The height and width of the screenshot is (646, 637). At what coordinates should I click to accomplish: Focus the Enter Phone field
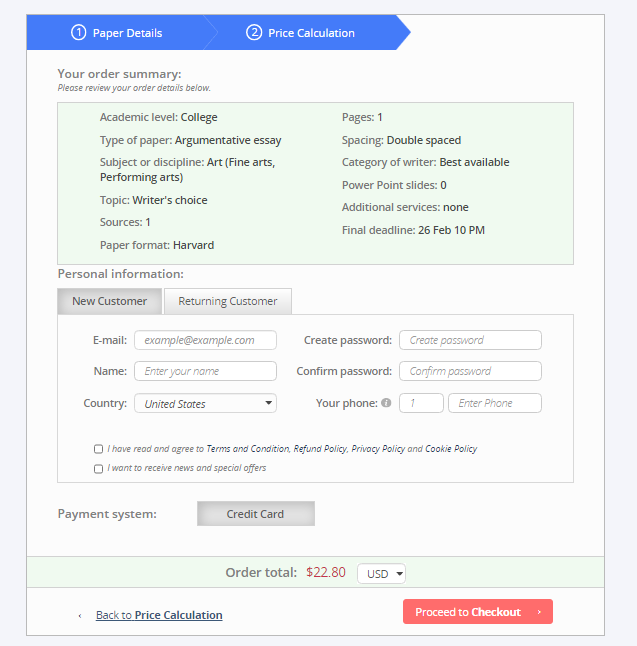pos(495,403)
